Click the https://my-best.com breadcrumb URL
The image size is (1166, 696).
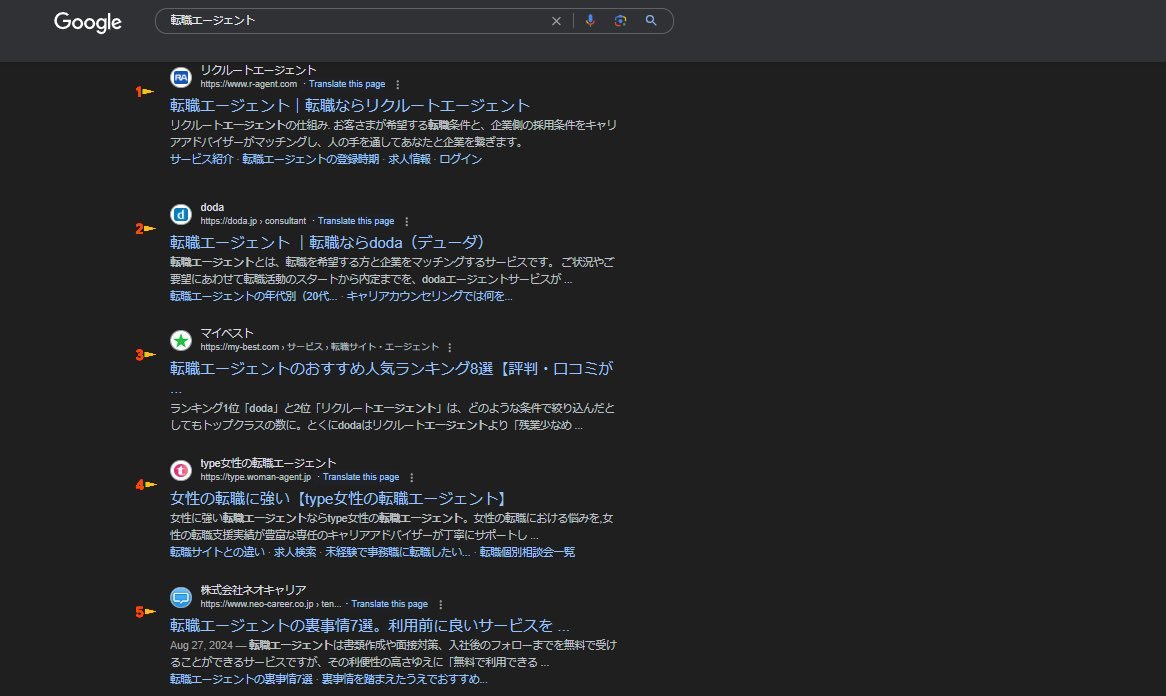pos(320,347)
